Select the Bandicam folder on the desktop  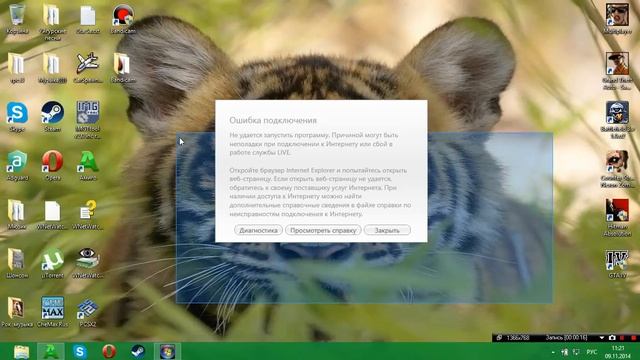click(x=122, y=68)
